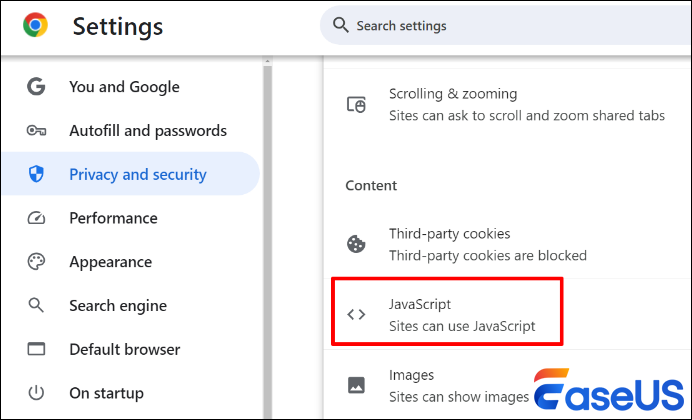Click the search magnifier icon in settings
The height and width of the screenshot is (420, 692).
point(341,25)
